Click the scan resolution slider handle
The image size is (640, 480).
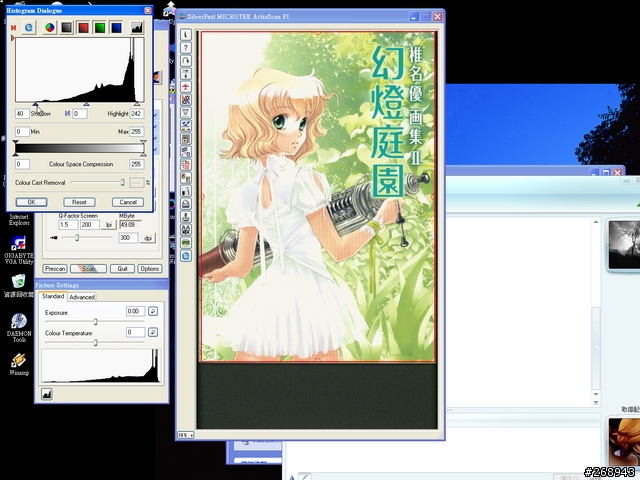click(x=77, y=238)
